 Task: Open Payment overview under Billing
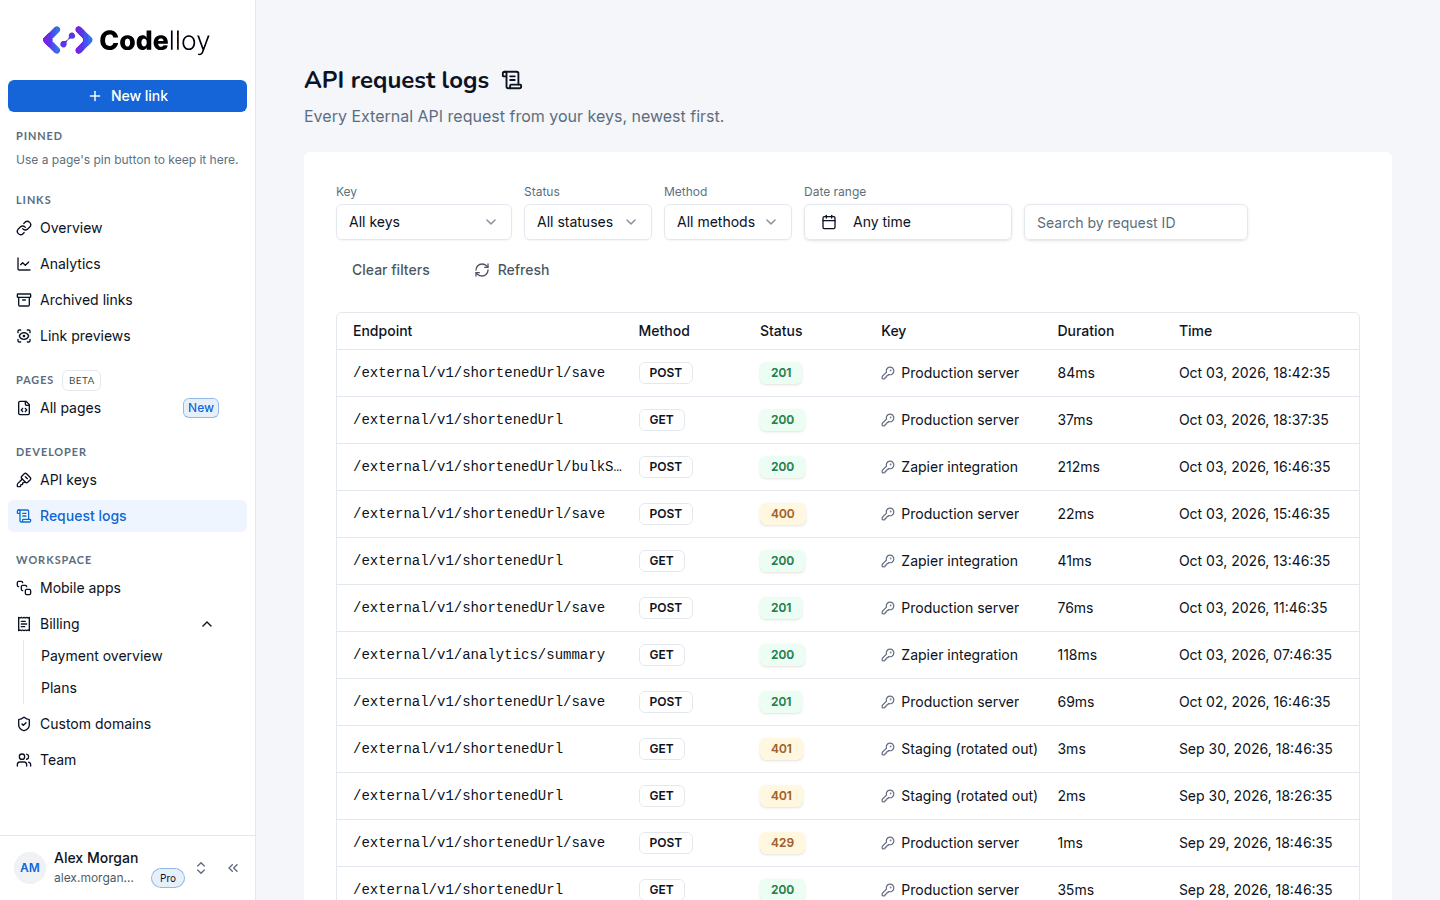pos(101,656)
